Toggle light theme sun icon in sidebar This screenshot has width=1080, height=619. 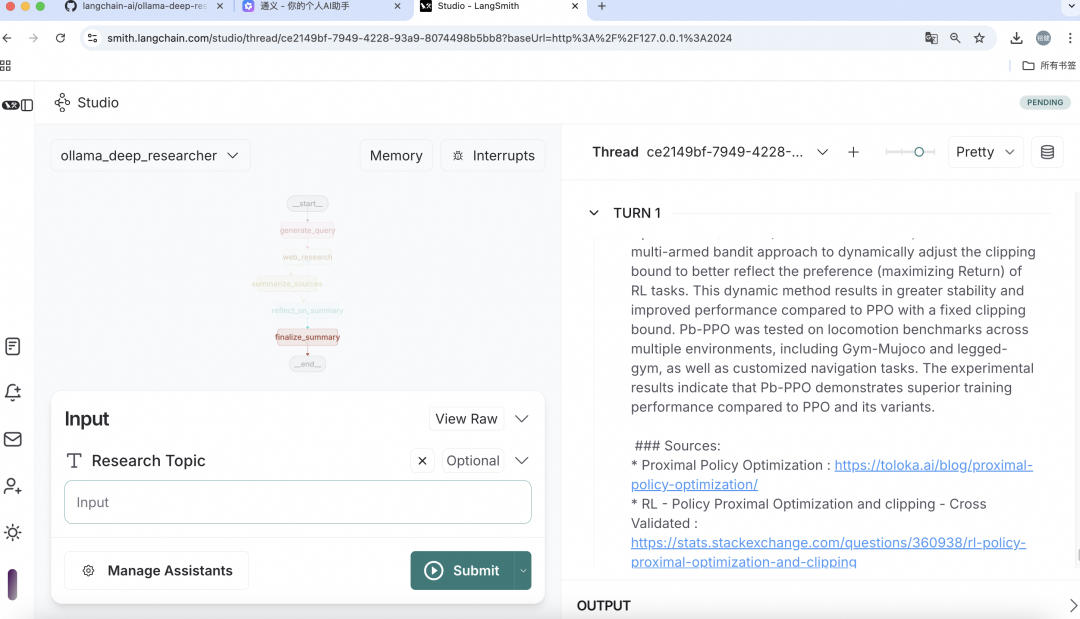click(x=12, y=532)
